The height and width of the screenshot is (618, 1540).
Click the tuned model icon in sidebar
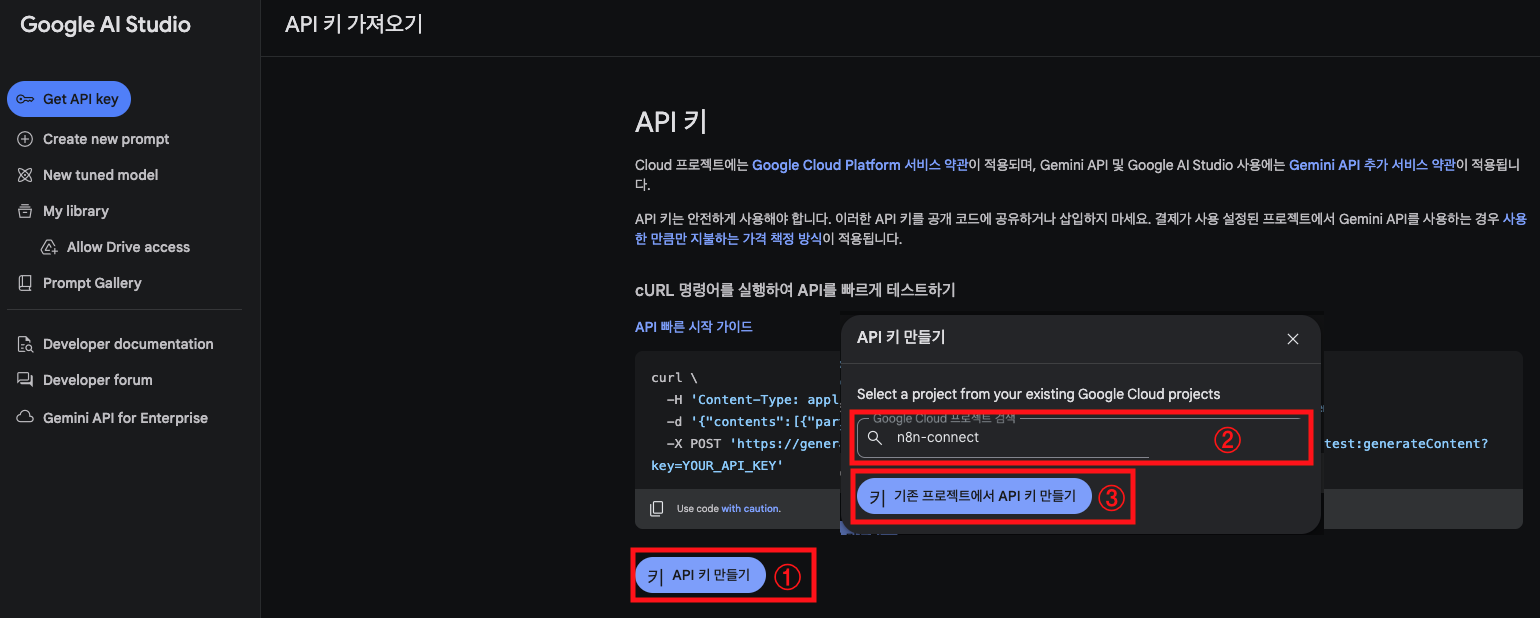point(25,175)
